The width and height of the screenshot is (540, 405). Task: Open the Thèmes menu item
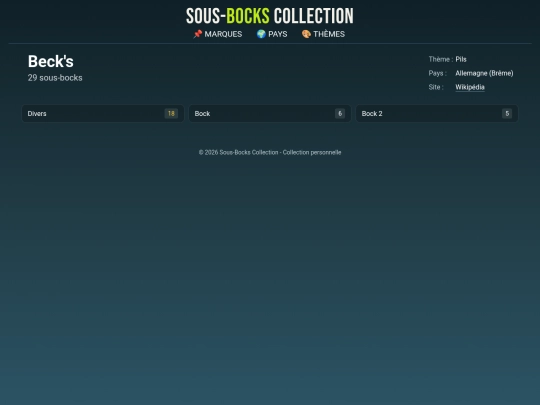tap(323, 34)
